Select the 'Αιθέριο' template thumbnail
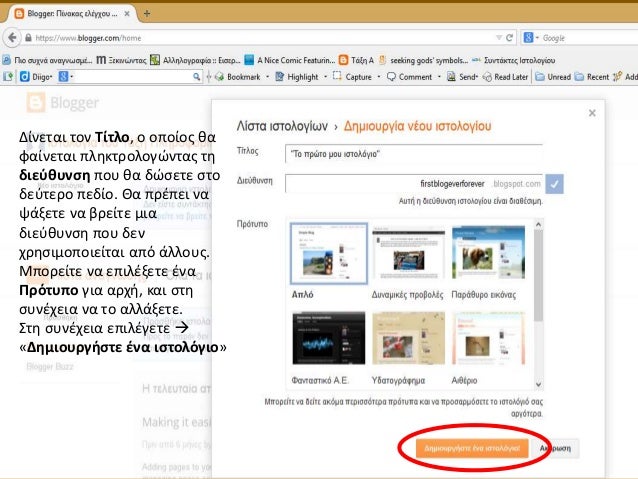Screen dimensions: 638x479 pyautogui.click(x=489, y=338)
